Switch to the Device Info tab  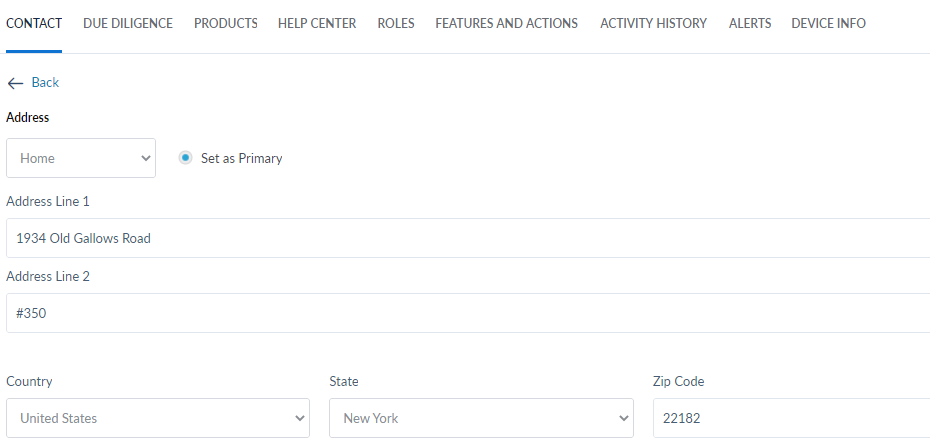[x=828, y=23]
